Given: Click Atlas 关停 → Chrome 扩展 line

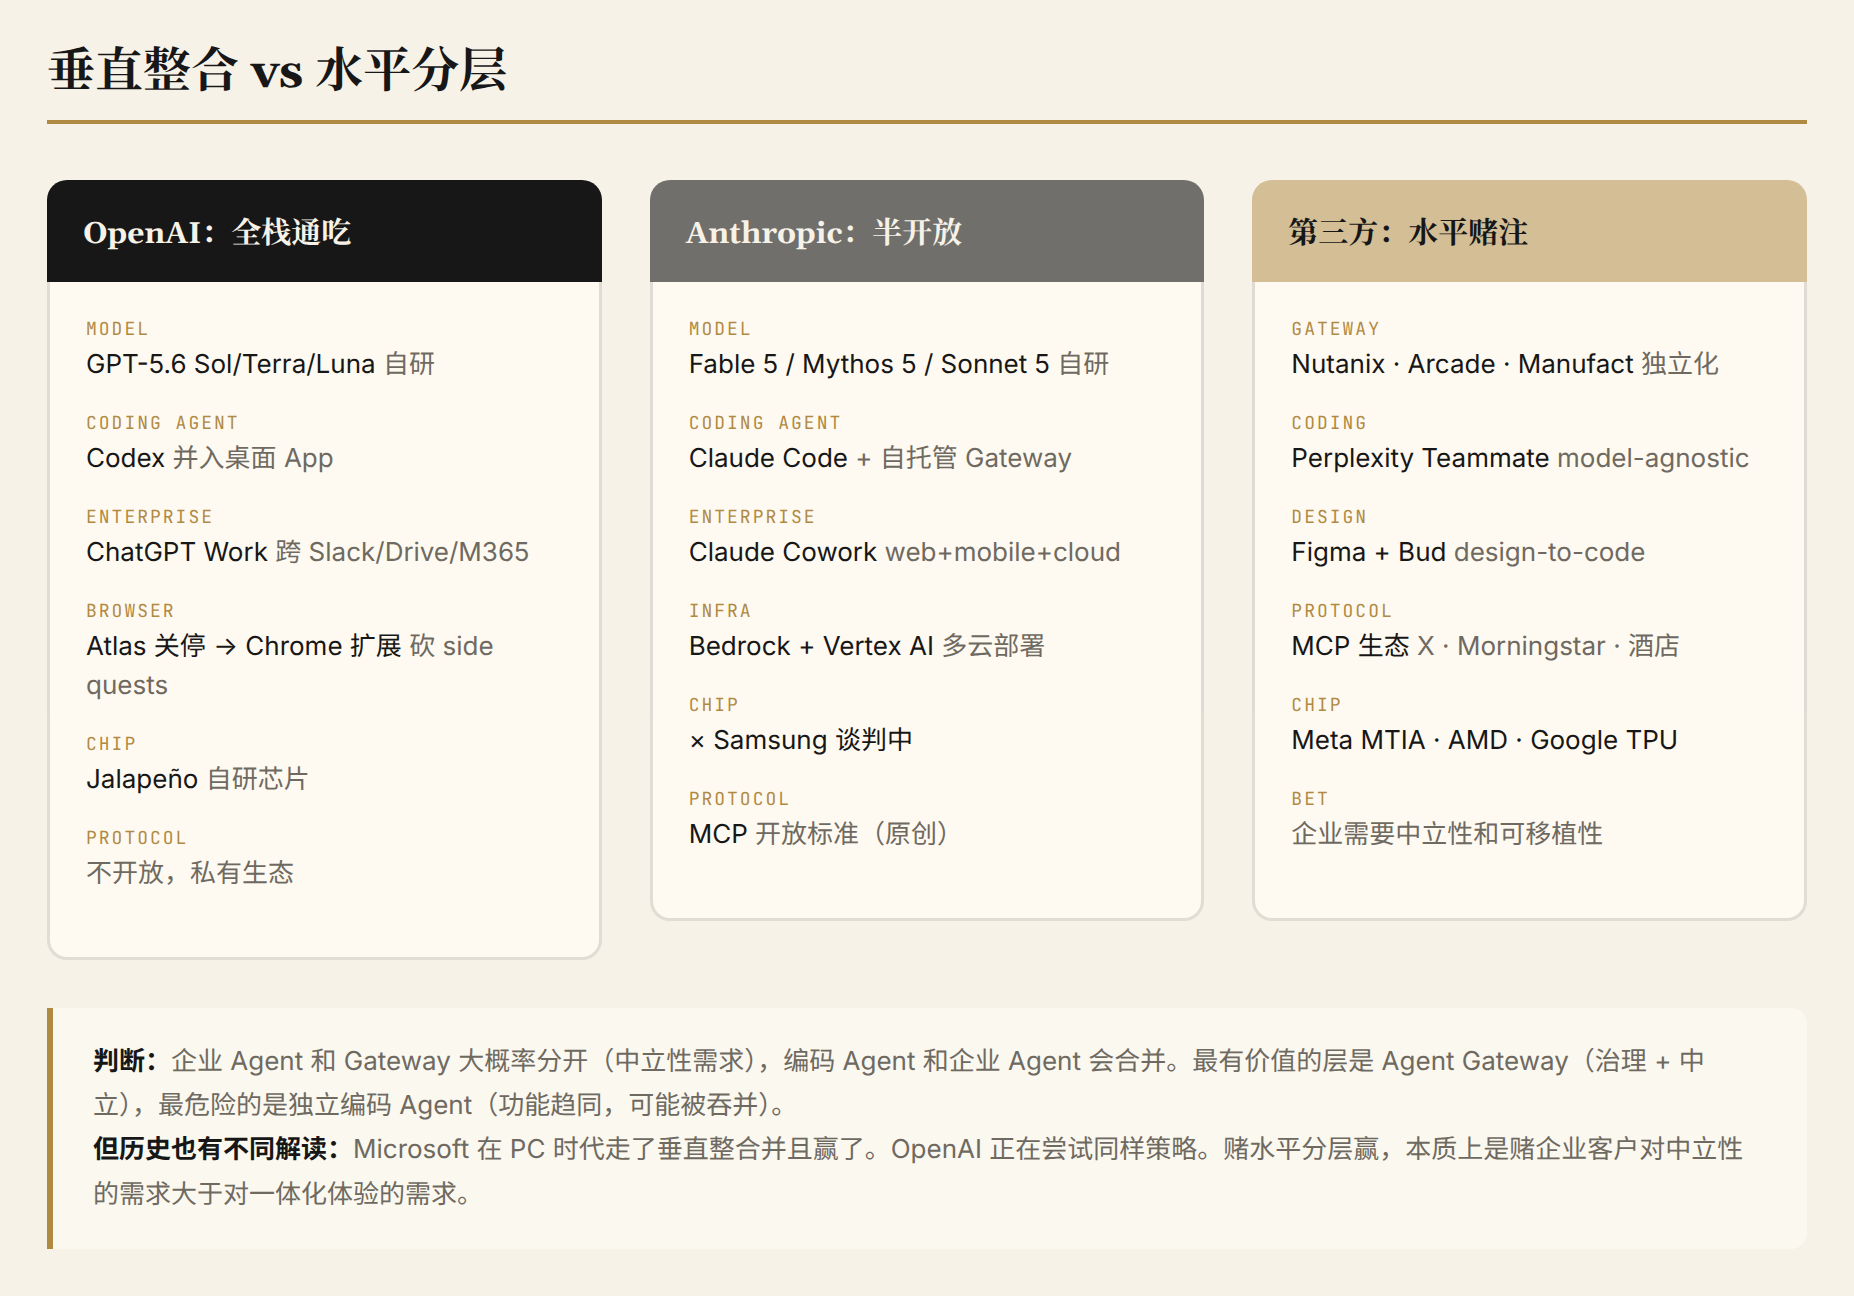Looking at the screenshot, I should tap(290, 665).
